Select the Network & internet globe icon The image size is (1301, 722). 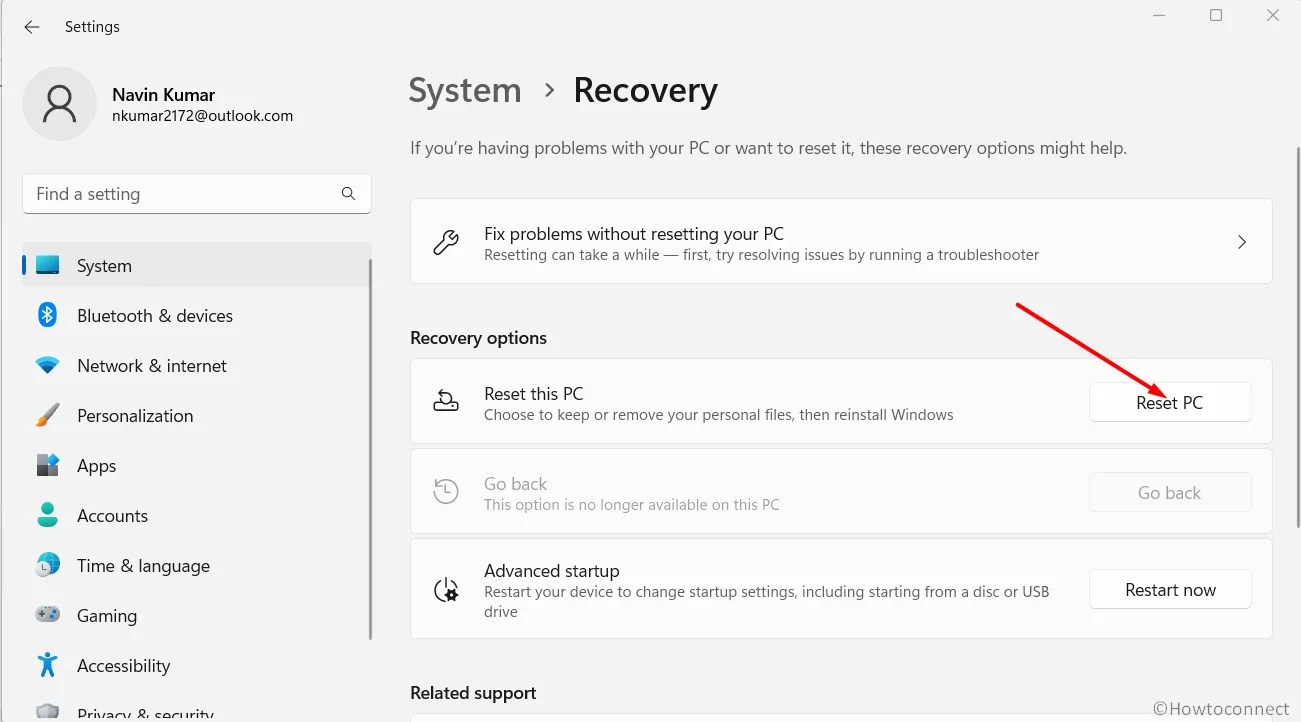(x=48, y=365)
